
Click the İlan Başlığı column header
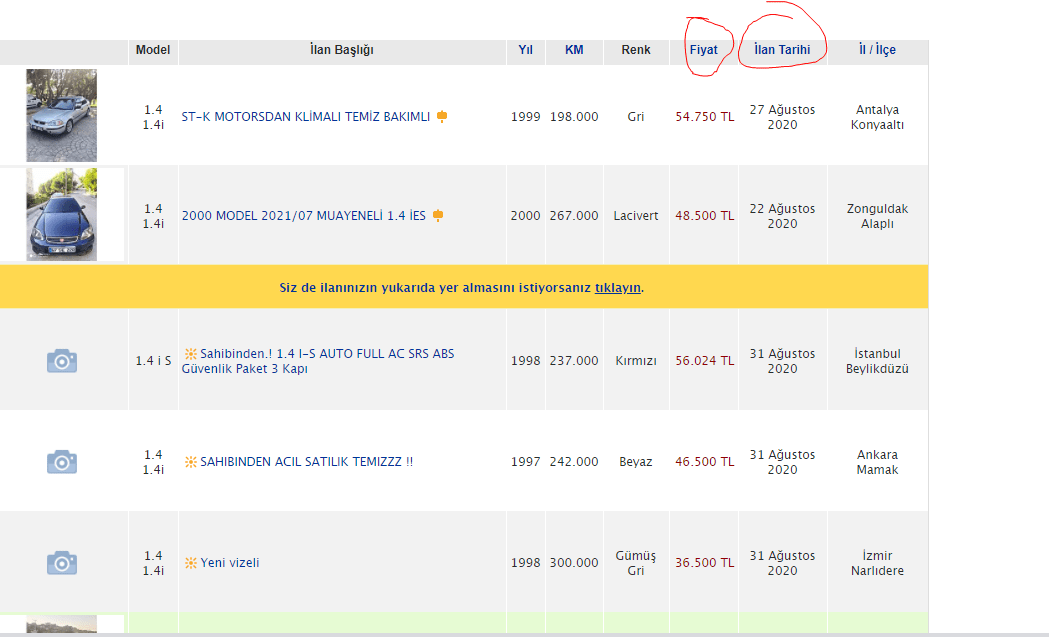coord(342,50)
